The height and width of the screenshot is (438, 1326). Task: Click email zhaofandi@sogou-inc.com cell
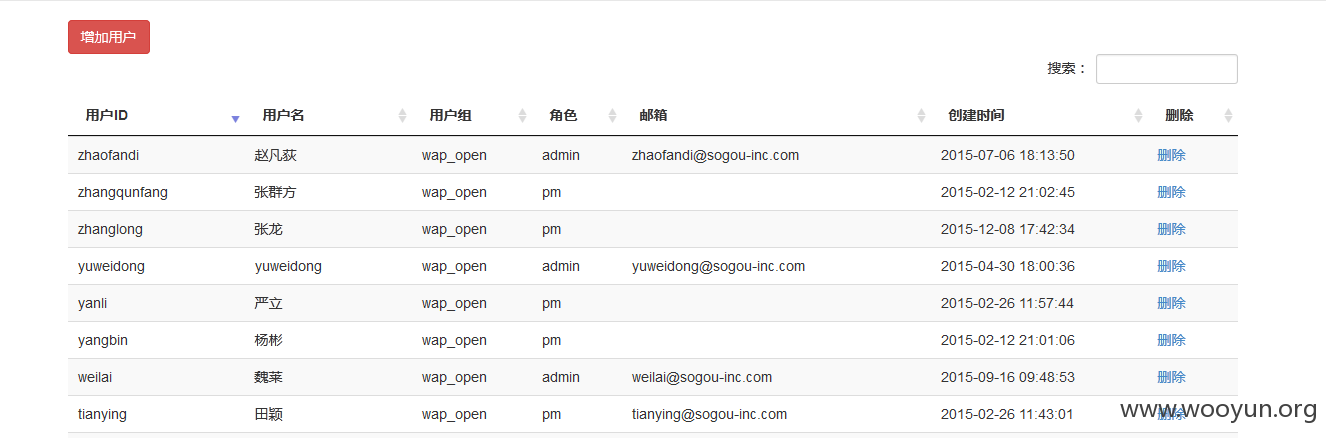click(x=715, y=155)
